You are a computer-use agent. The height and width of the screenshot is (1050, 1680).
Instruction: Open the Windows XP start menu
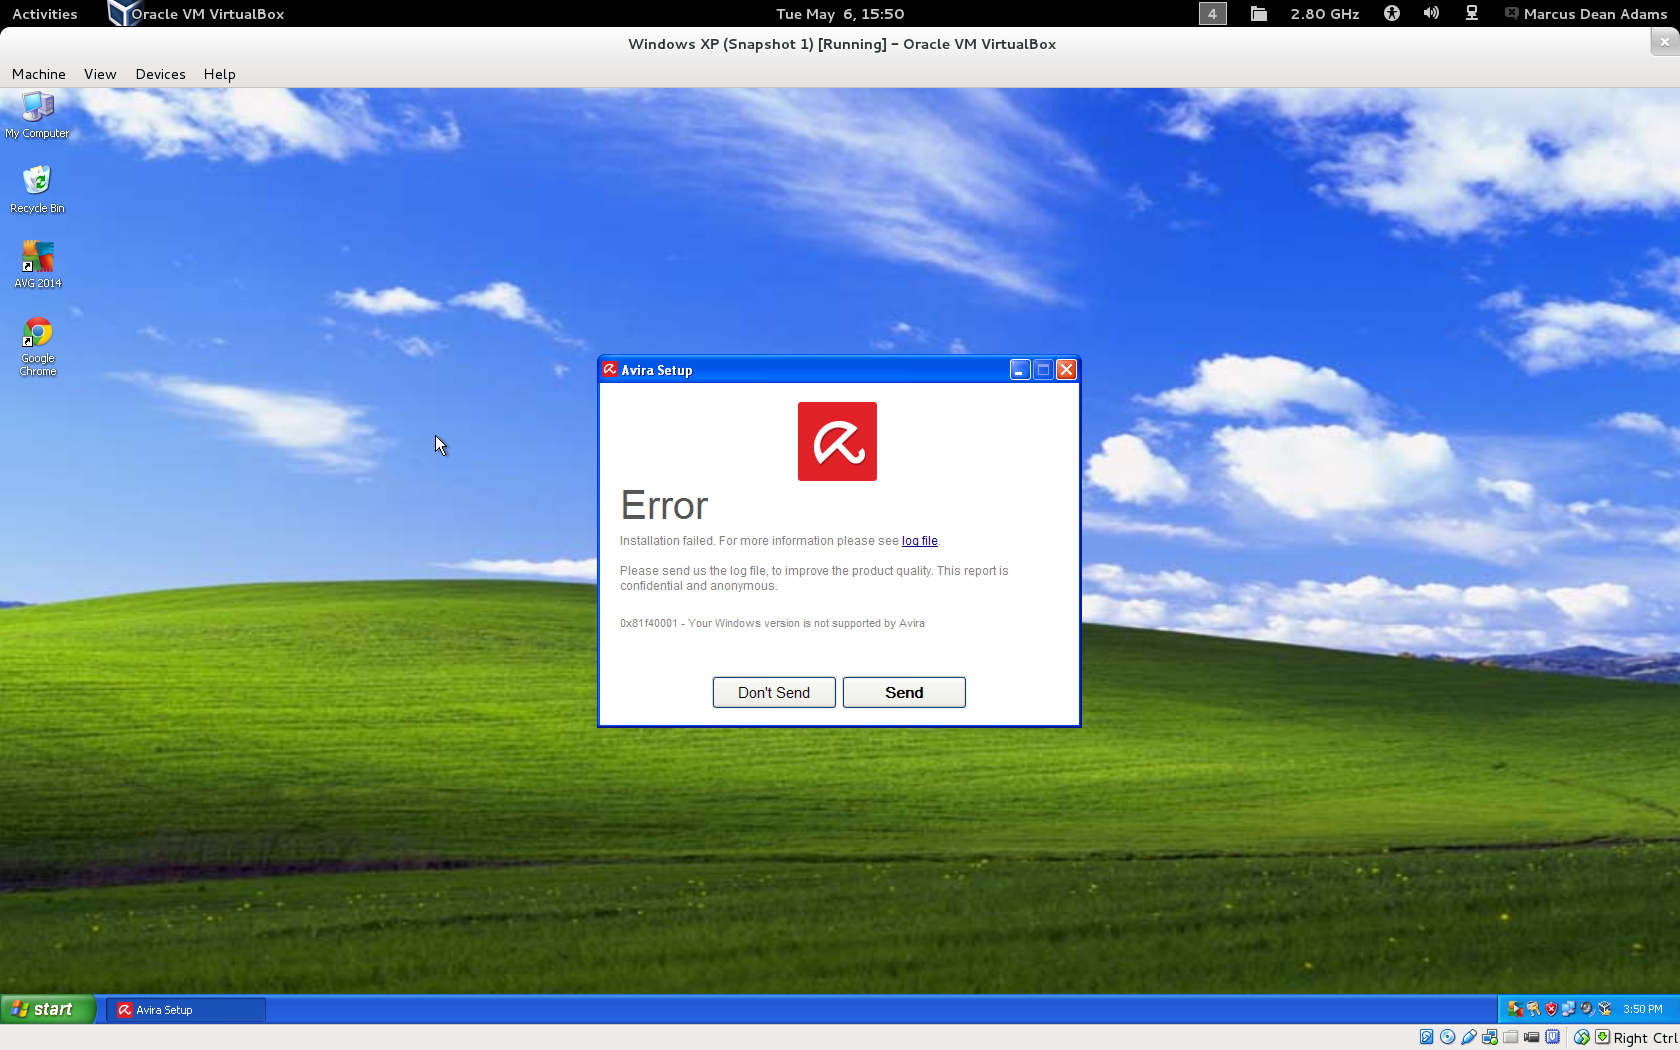[x=48, y=1009]
